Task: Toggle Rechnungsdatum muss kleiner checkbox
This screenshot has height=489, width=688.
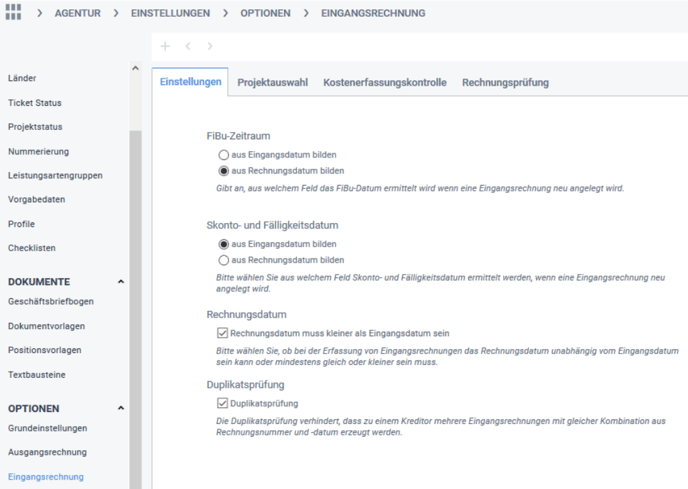Action: click(x=223, y=332)
